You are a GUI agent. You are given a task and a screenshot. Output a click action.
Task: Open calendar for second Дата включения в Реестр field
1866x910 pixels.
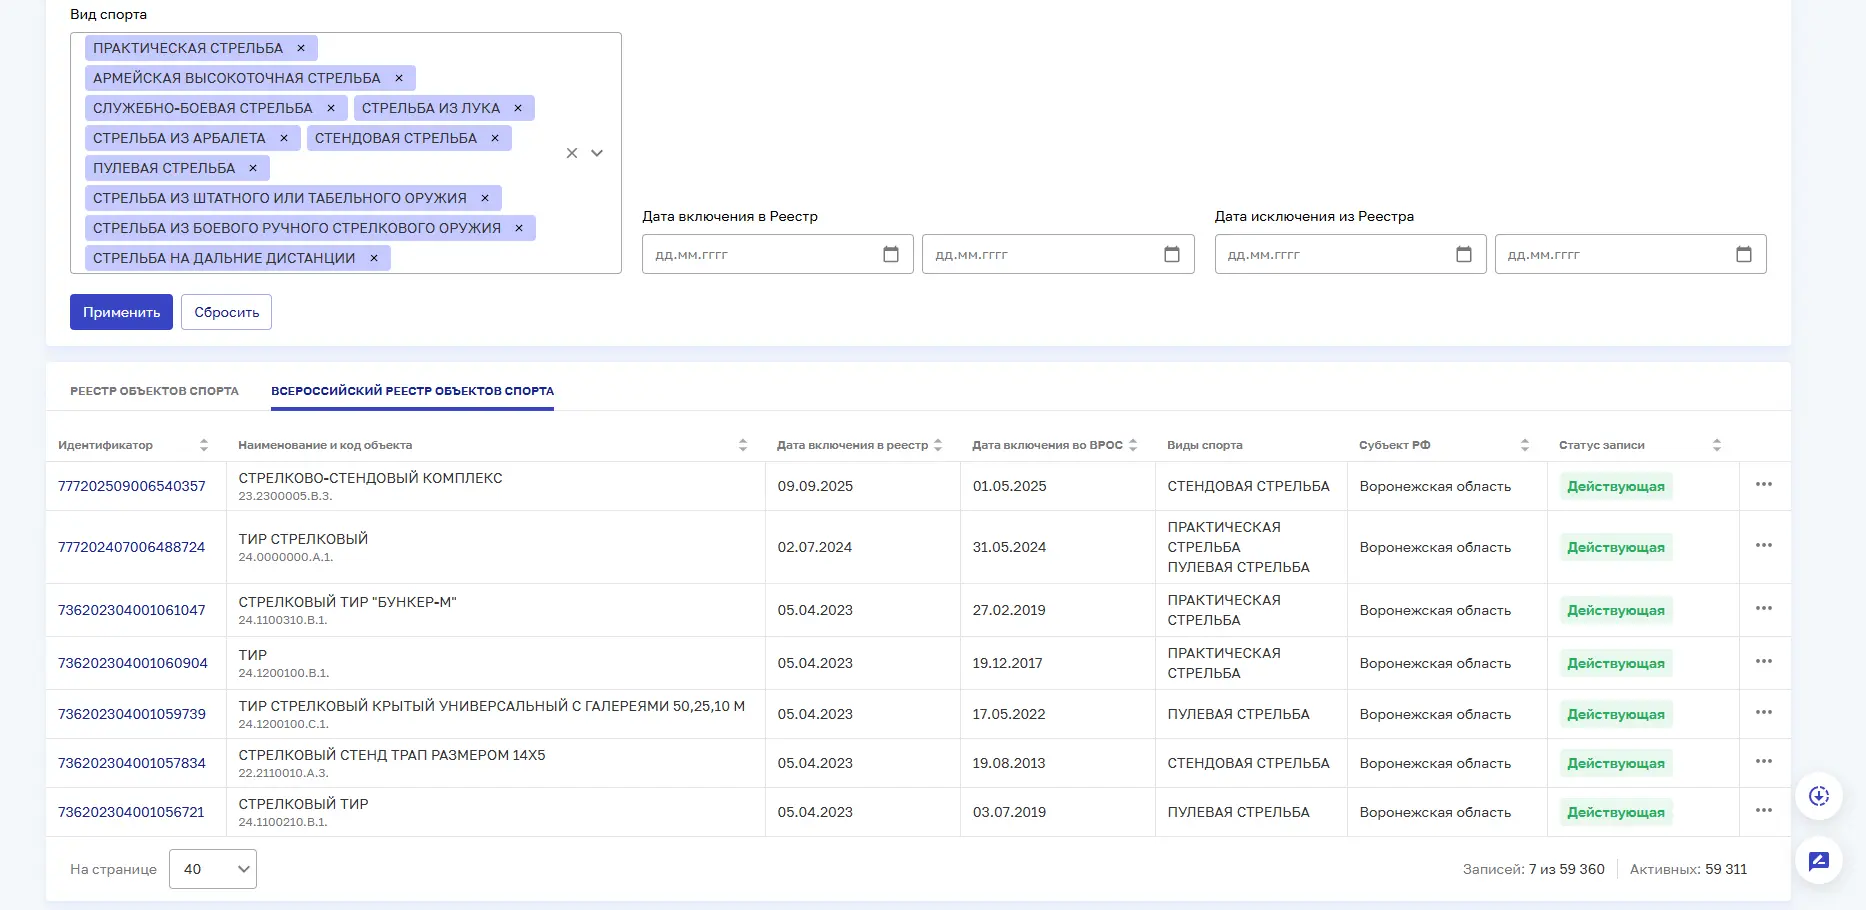(x=1172, y=254)
